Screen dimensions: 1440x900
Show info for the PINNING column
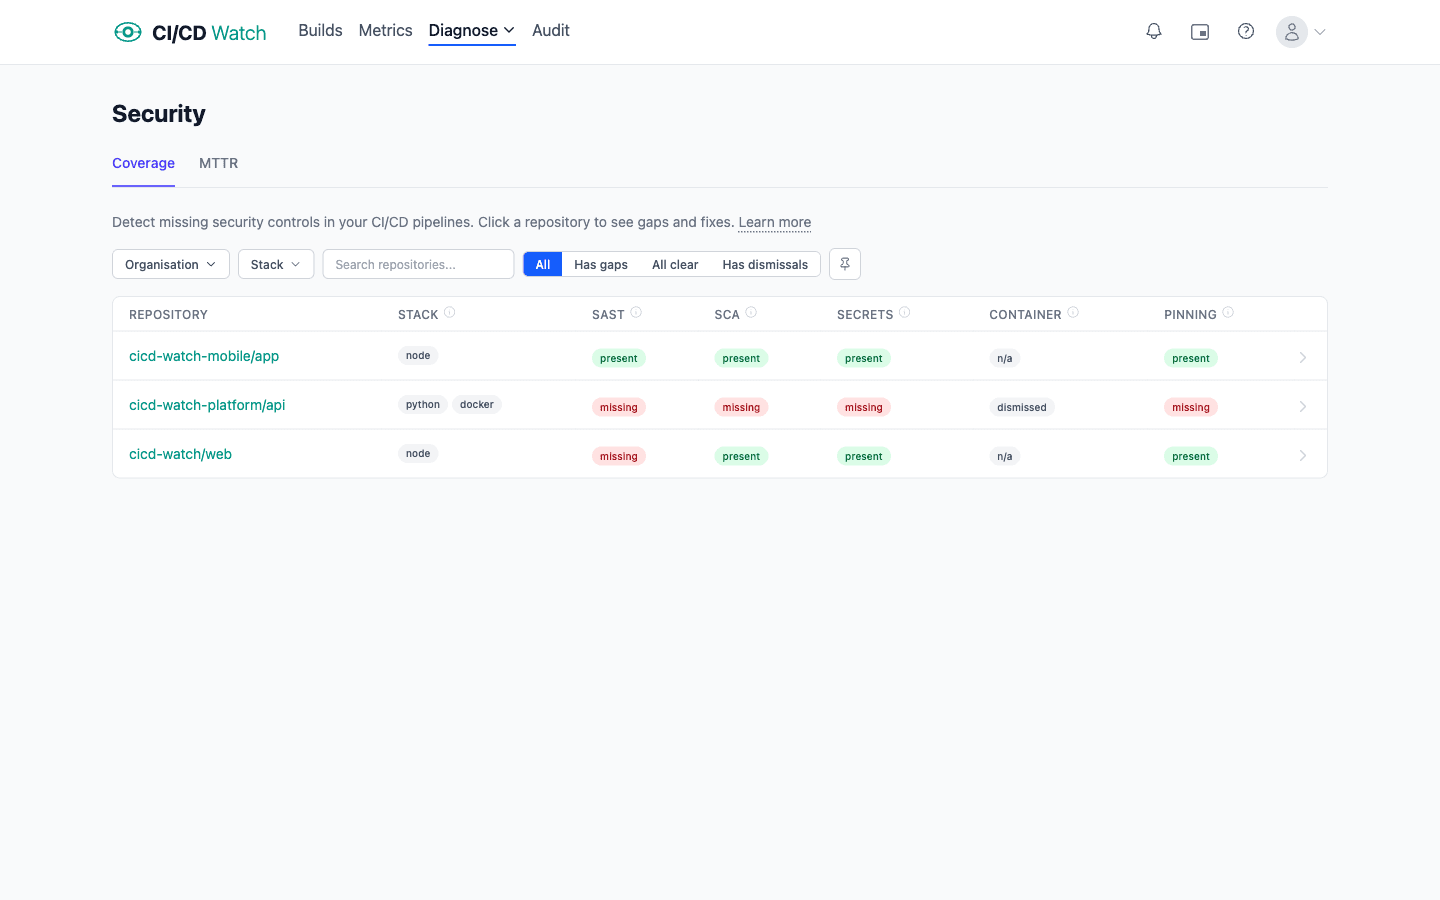coord(1228,313)
